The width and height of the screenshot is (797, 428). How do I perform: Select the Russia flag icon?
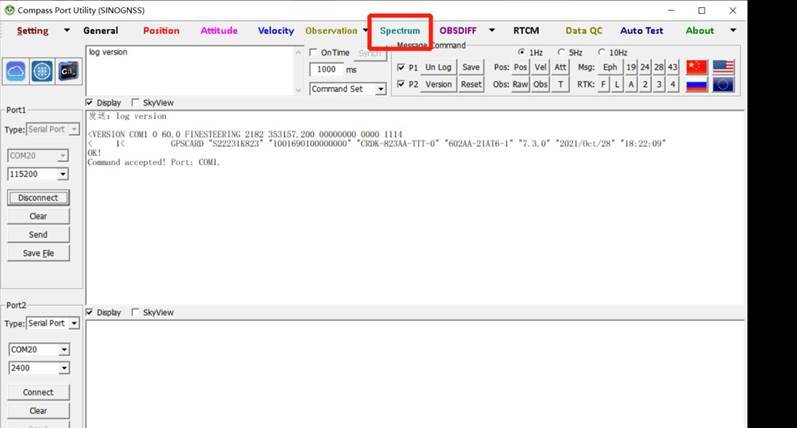696,84
